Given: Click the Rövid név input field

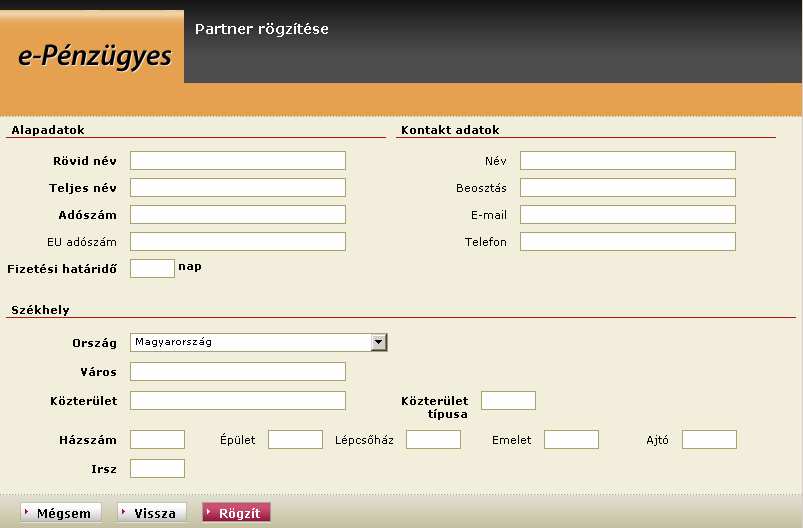Looking at the screenshot, I should point(238,160).
